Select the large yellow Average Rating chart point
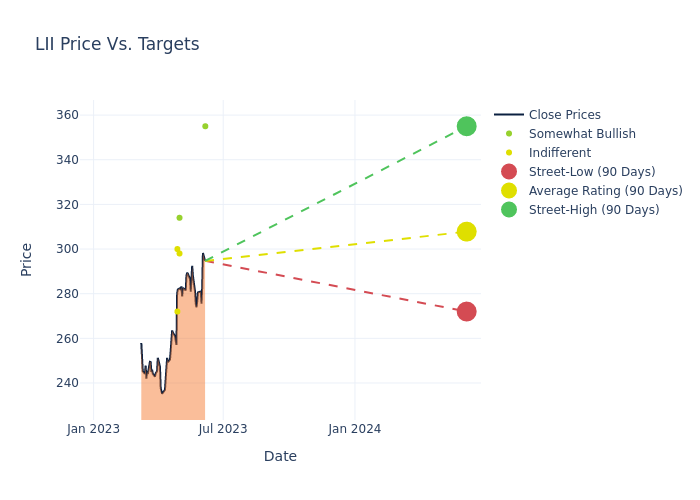The width and height of the screenshot is (700, 500). pos(466,232)
